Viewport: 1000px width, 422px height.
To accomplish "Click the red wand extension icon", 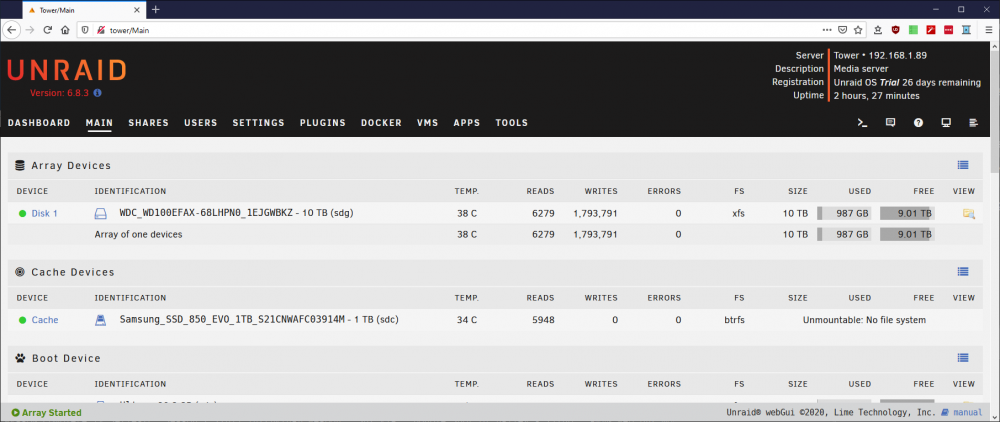I will click(x=930, y=29).
